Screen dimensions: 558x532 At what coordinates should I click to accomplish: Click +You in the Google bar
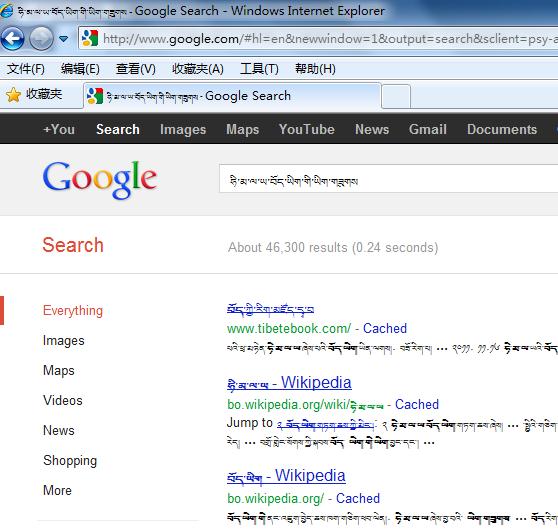59,129
